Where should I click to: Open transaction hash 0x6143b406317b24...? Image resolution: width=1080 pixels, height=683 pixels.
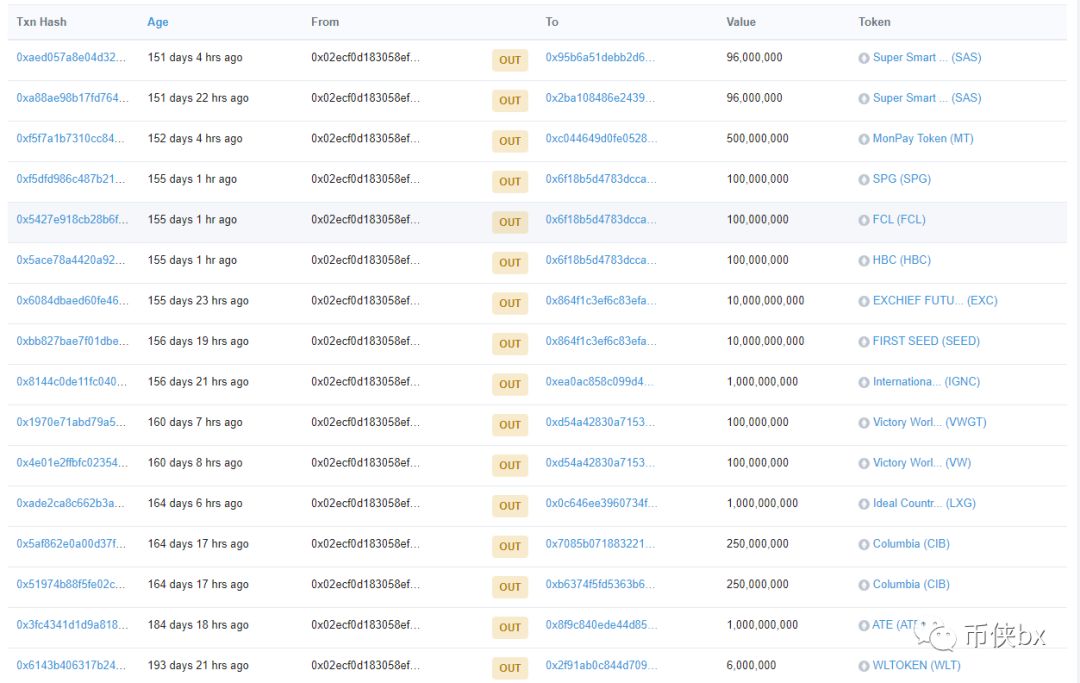[71, 666]
